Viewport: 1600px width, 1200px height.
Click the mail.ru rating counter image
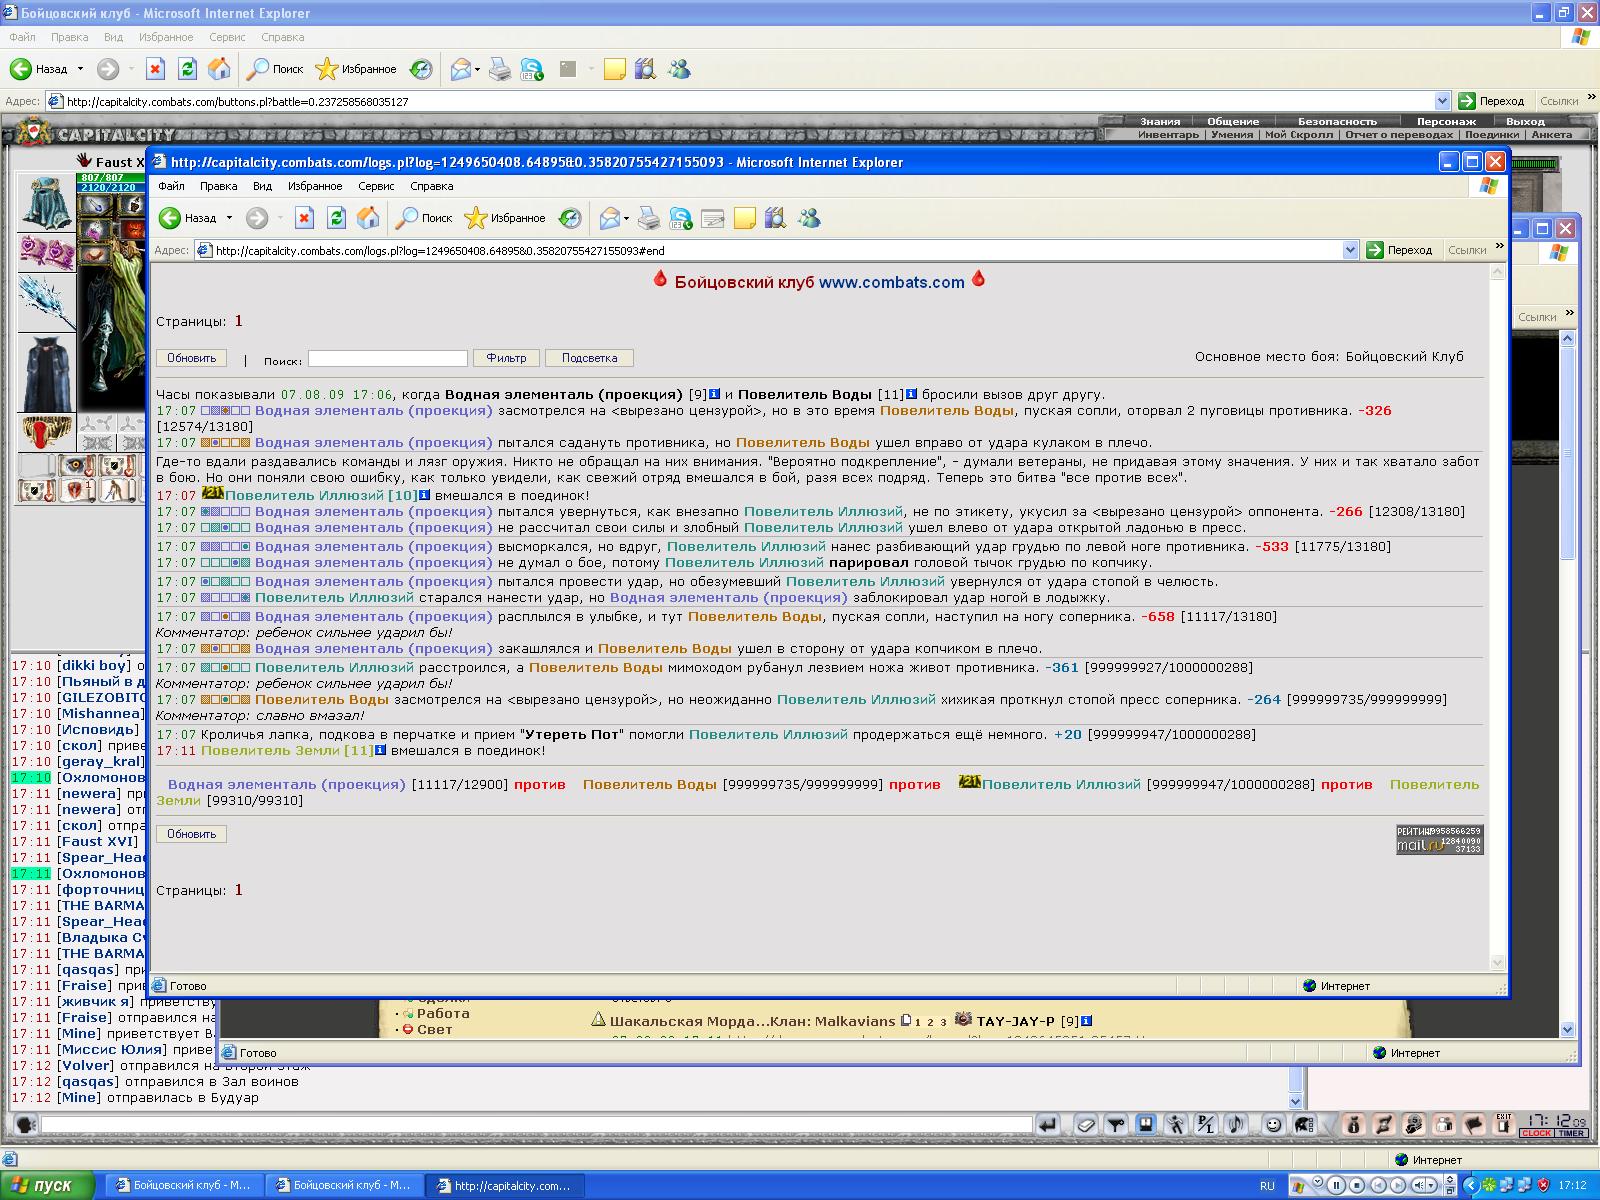[1439, 840]
